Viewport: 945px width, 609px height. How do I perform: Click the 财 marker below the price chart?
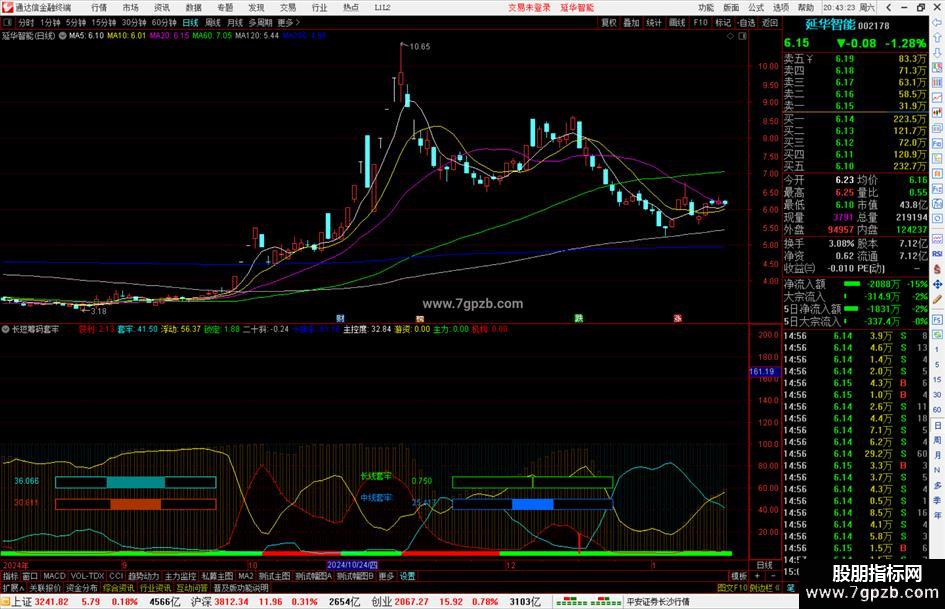pos(341,318)
